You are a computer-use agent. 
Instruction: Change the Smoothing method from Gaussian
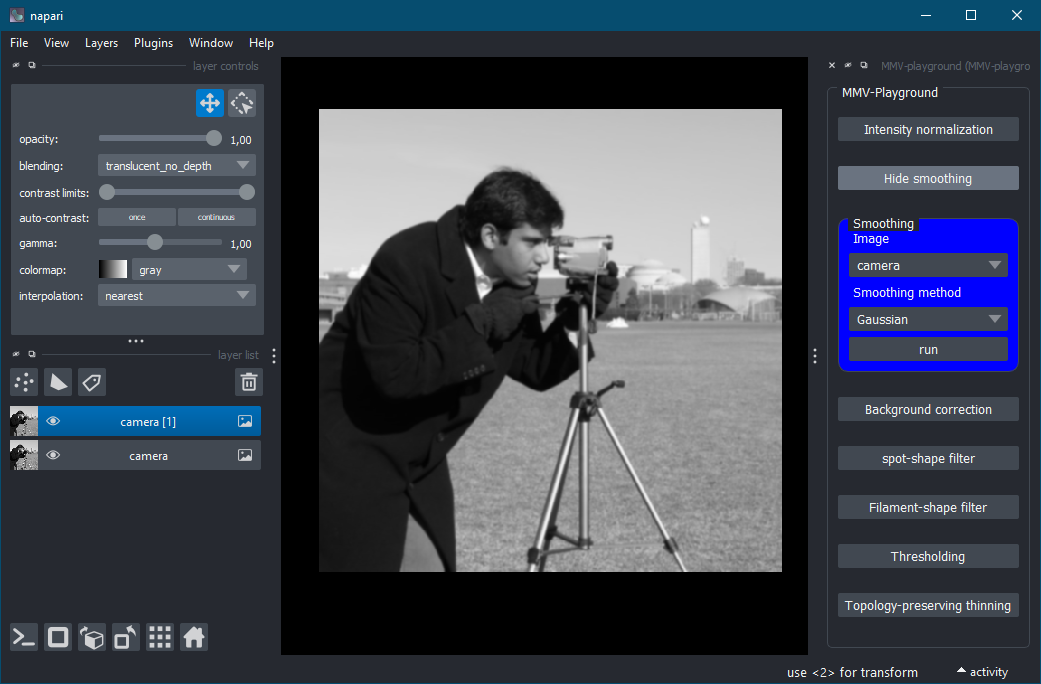928,319
